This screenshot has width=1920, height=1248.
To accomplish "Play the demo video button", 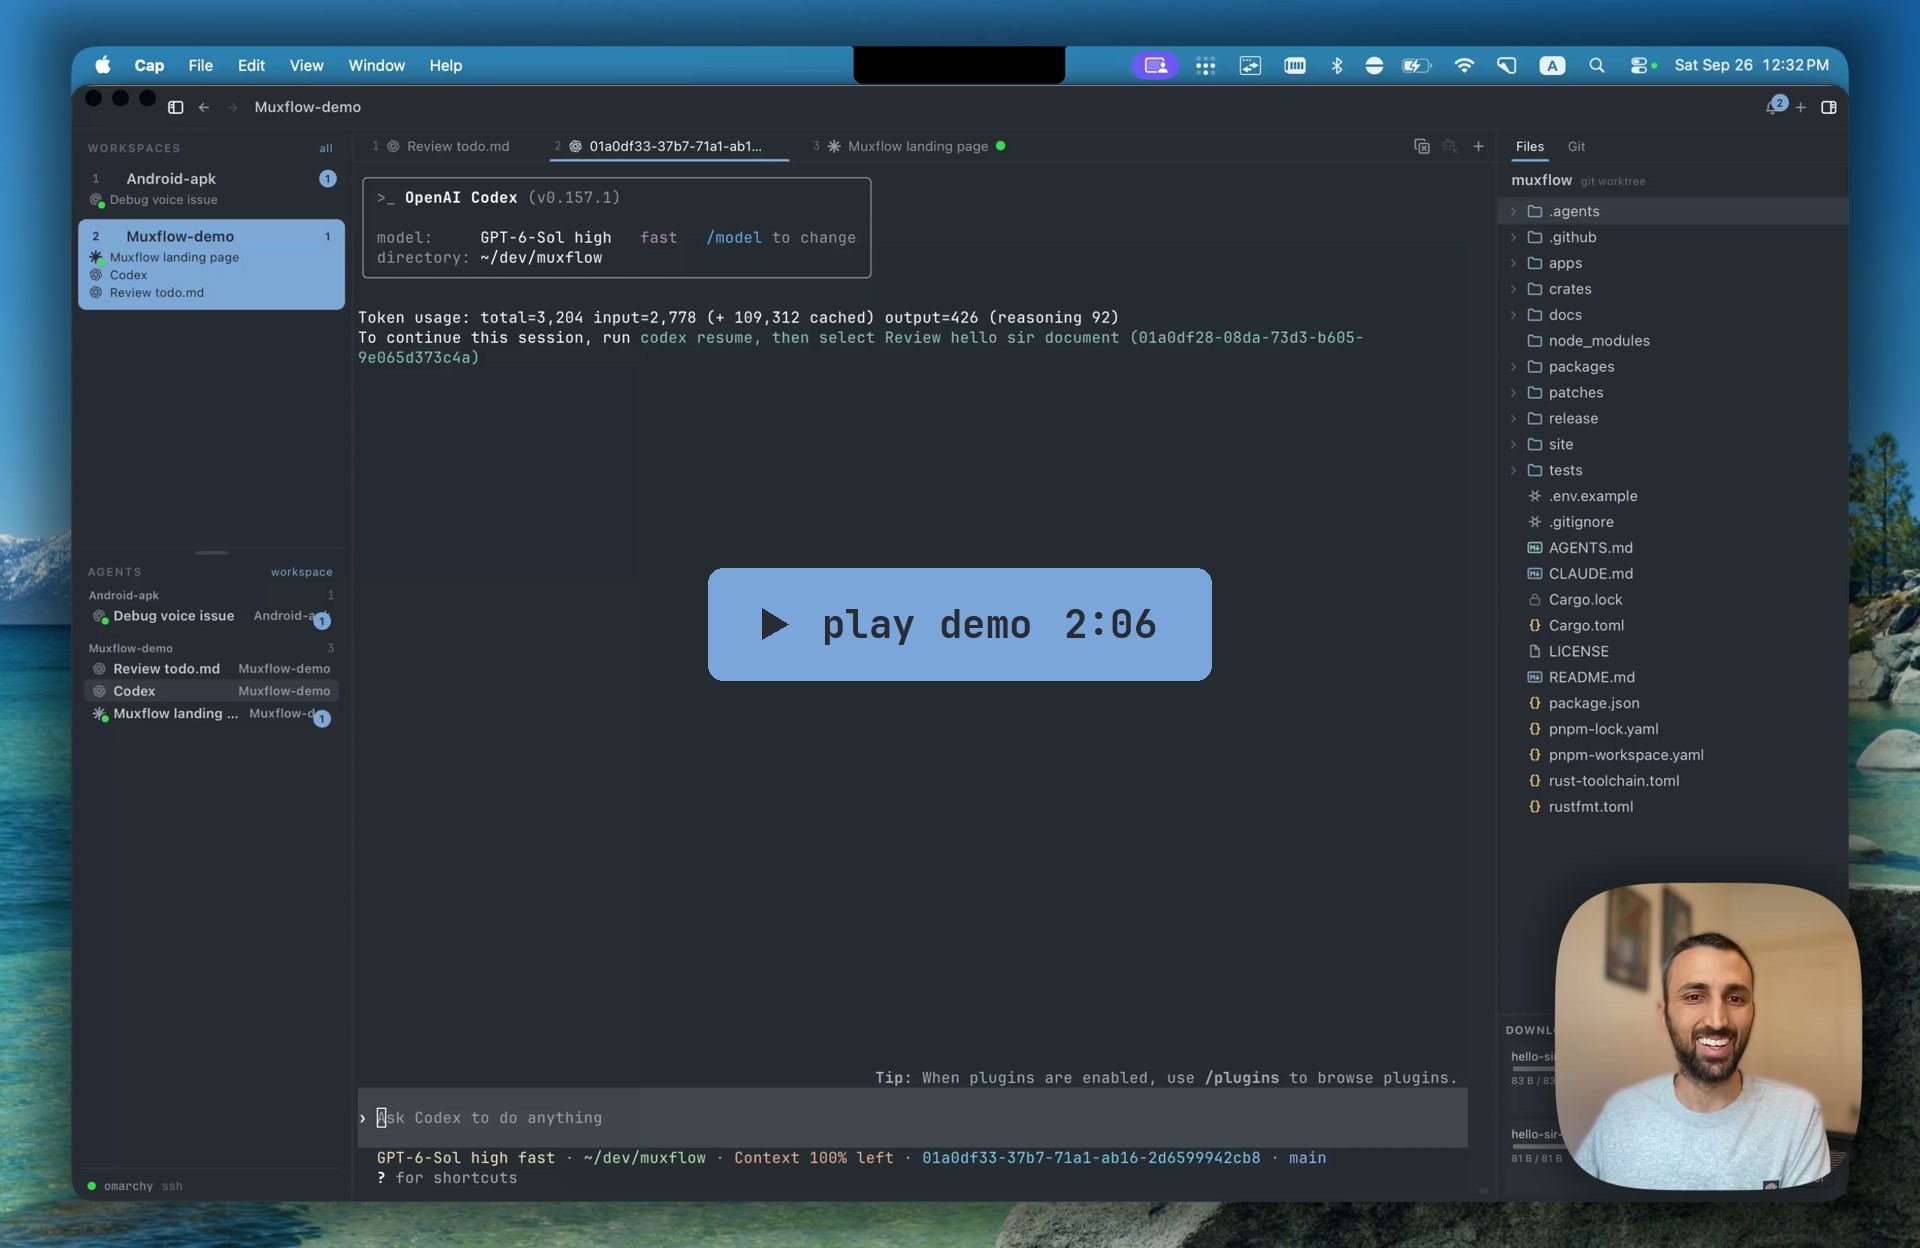I will [959, 624].
